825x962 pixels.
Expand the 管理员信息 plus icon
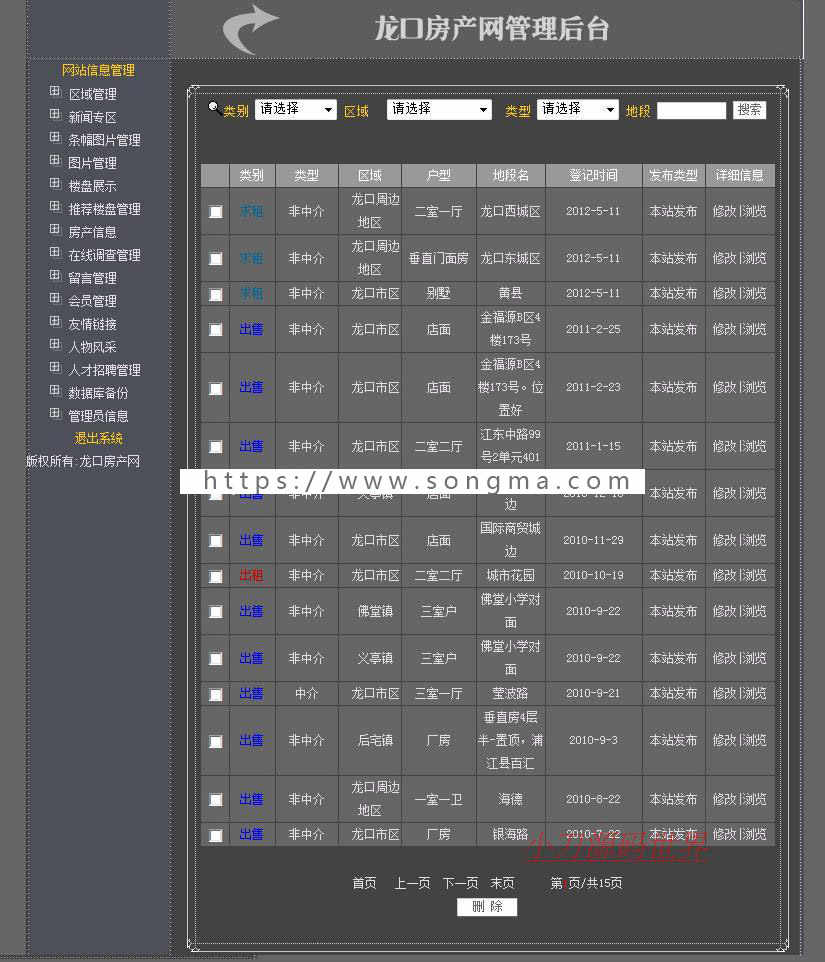[x=55, y=414]
